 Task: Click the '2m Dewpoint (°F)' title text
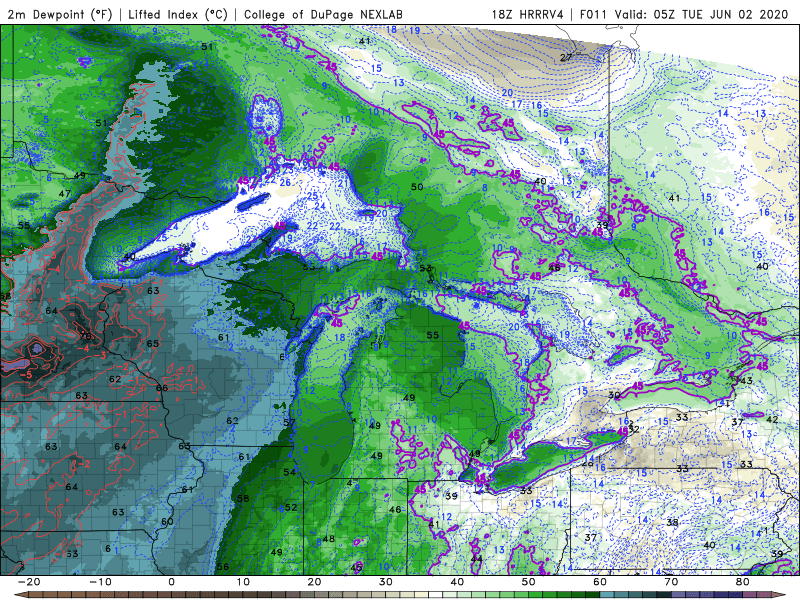(59, 15)
